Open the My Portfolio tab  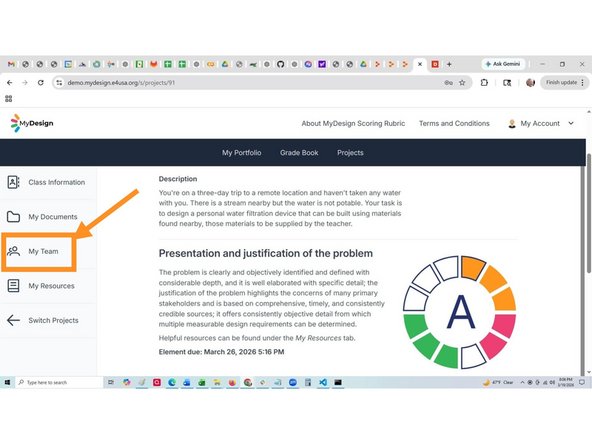pos(242,153)
